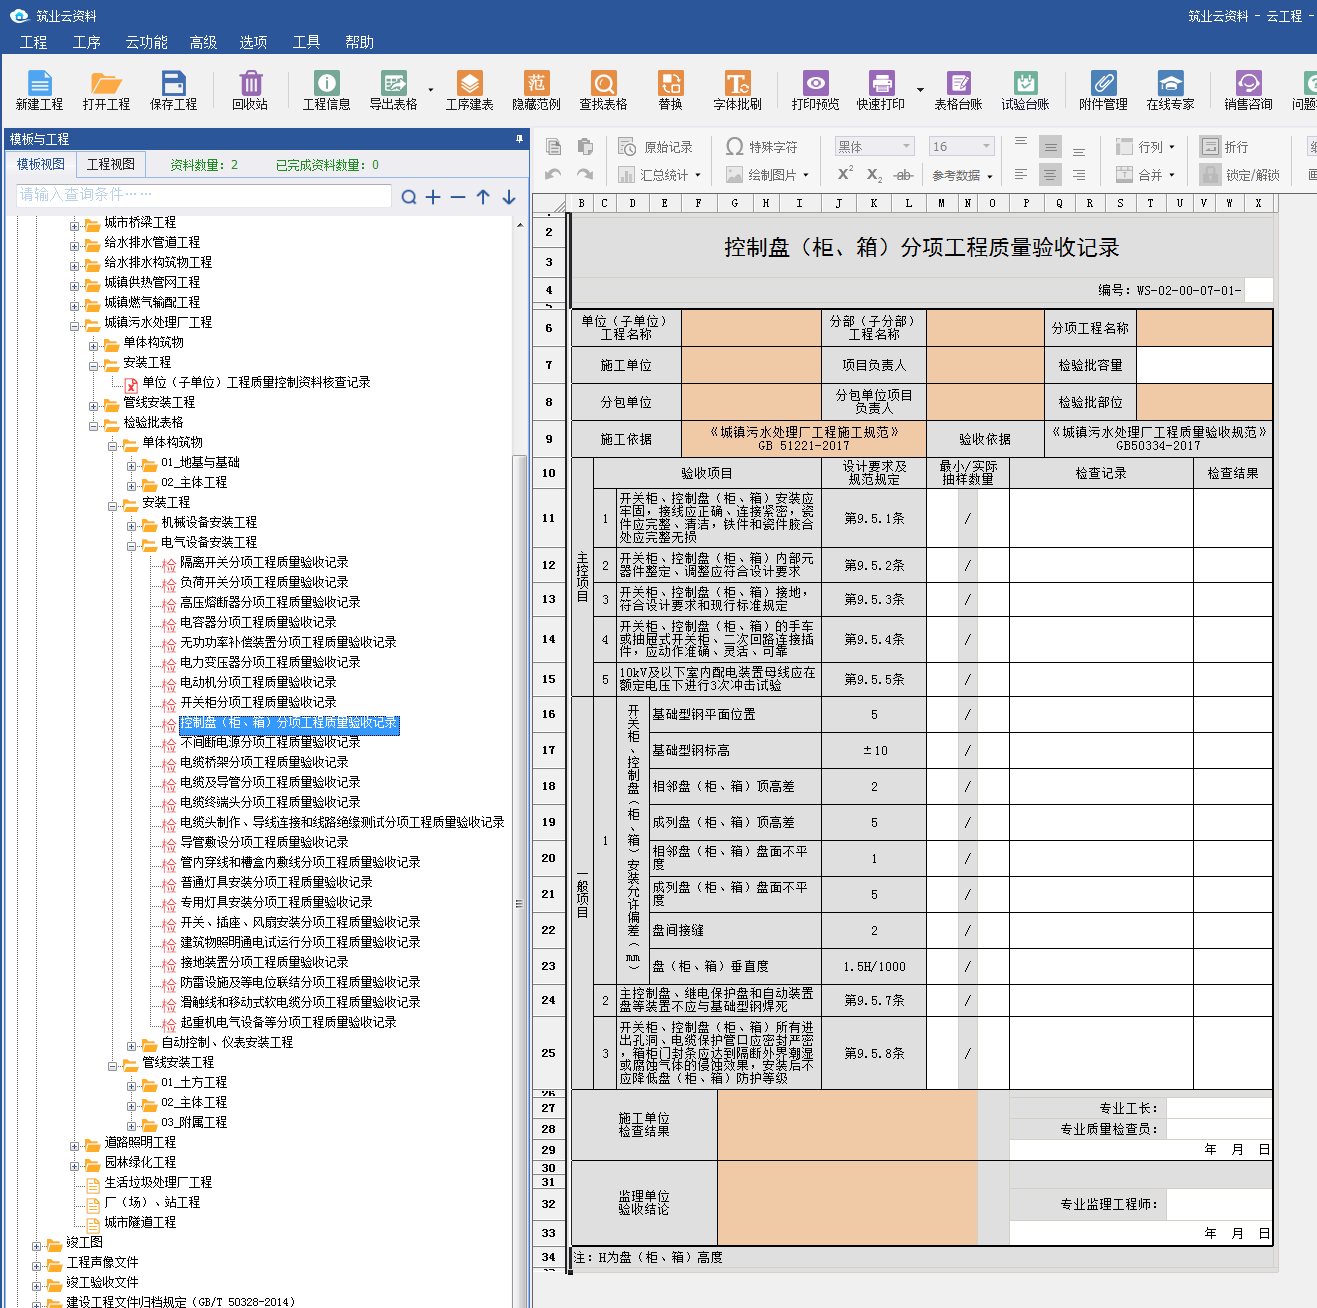Toggle subscript formatting
Image resolution: width=1317 pixels, height=1308 pixels.
click(x=874, y=175)
